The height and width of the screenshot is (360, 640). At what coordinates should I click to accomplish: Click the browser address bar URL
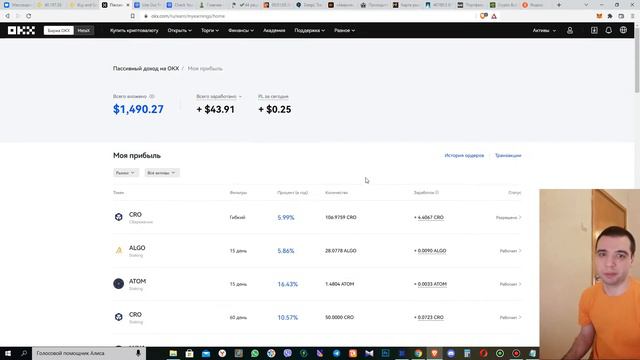click(188, 16)
